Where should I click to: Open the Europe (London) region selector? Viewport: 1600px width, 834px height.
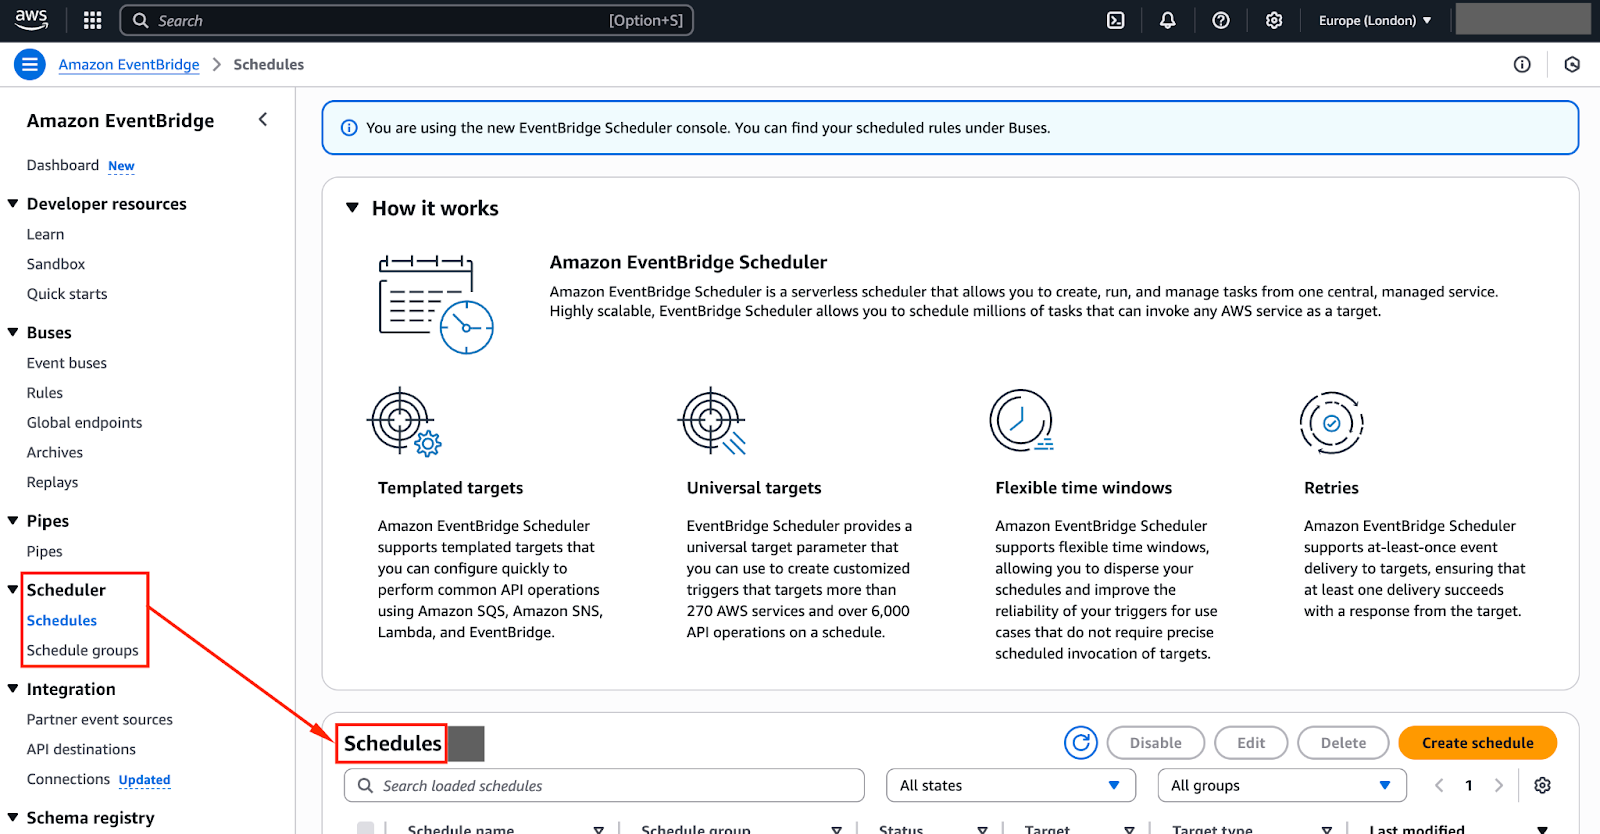(x=1375, y=20)
